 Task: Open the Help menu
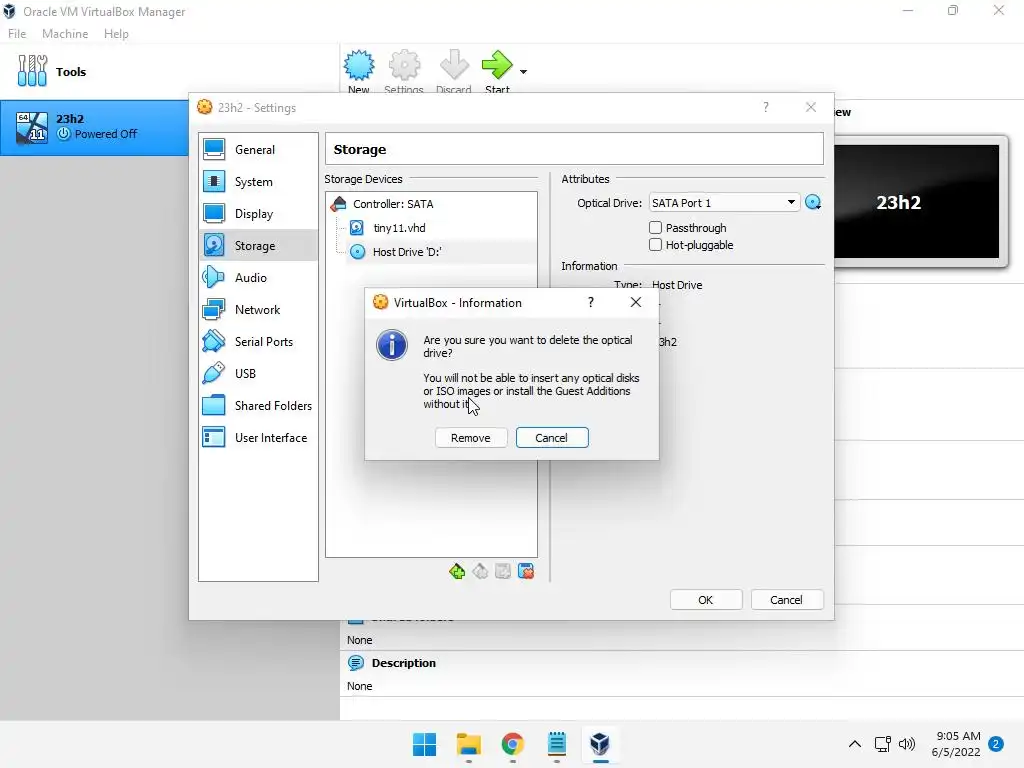click(x=116, y=33)
